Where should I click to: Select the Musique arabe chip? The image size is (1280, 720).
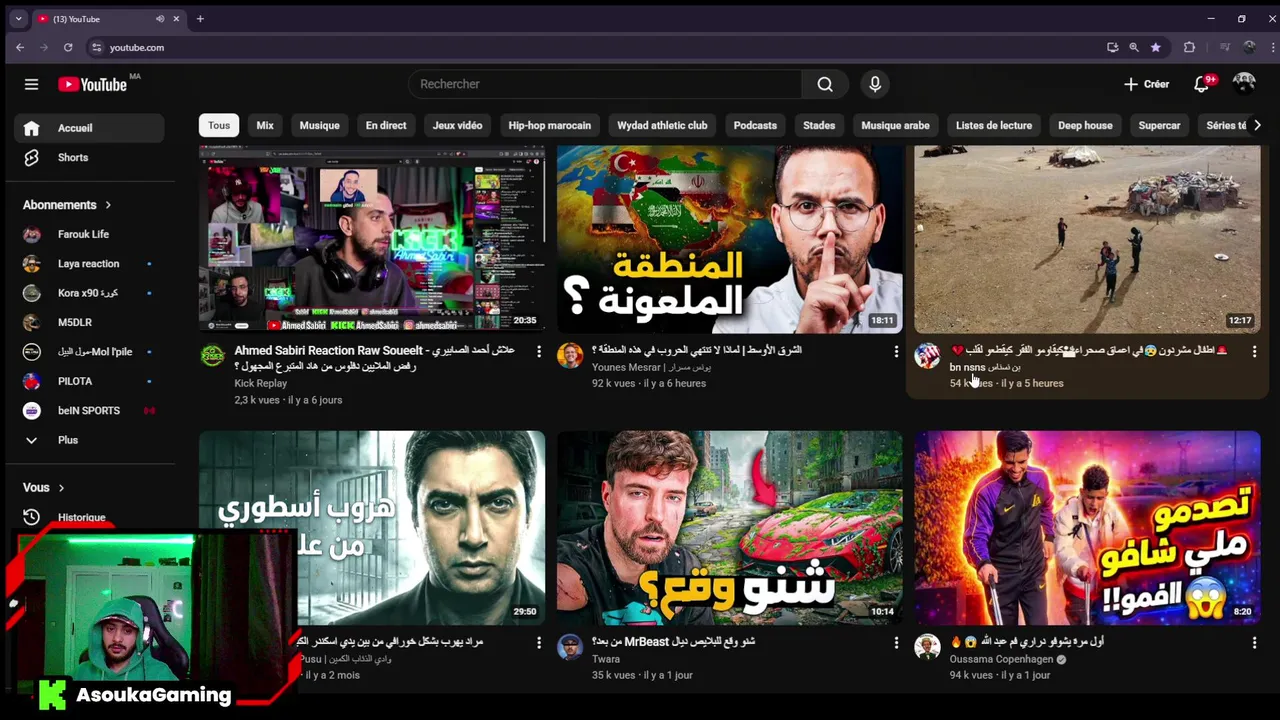coord(895,125)
